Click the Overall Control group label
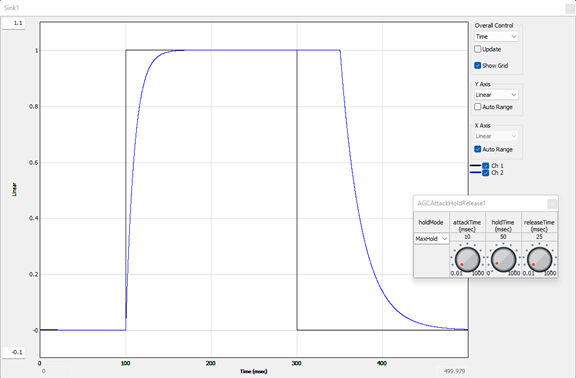 pos(494,25)
